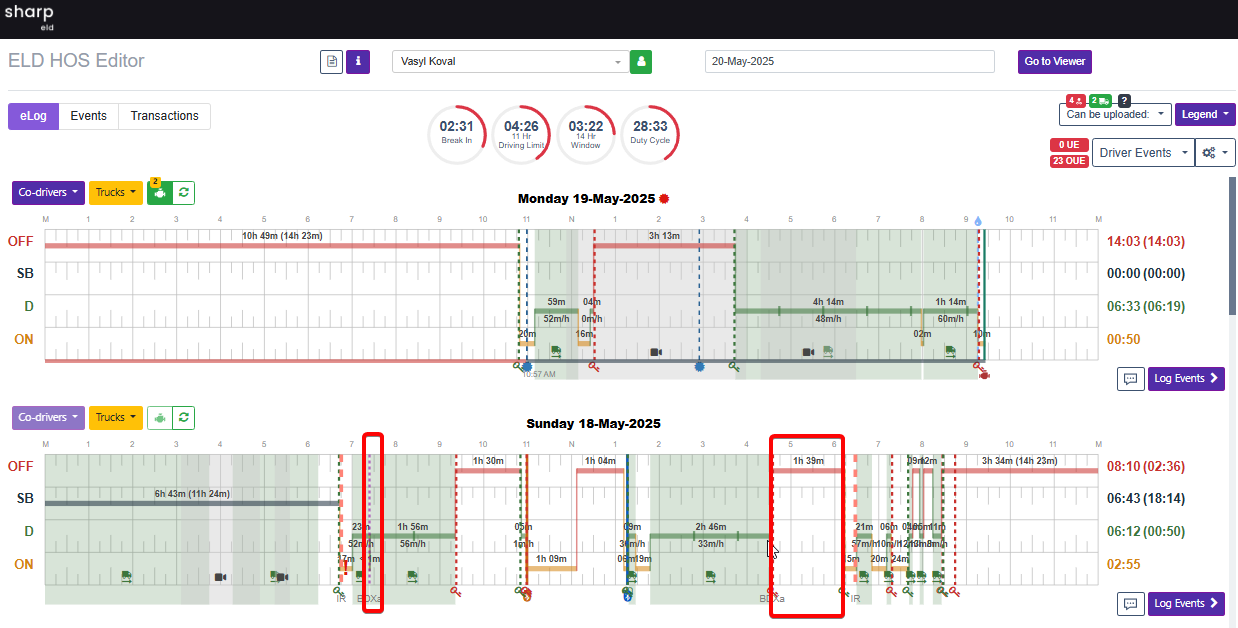Click the 6h 43m sleeper berth segment Sunday
Viewport: 1238px width, 628px height.
click(193, 502)
